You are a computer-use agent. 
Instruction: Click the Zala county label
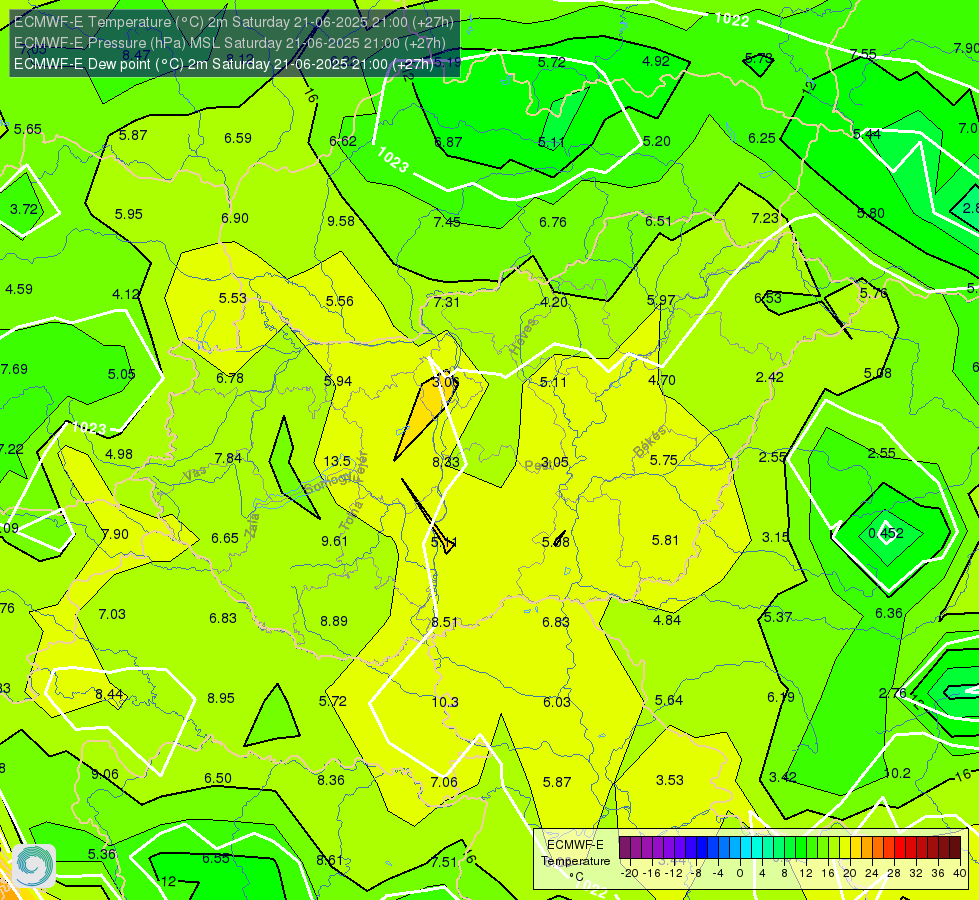252,525
